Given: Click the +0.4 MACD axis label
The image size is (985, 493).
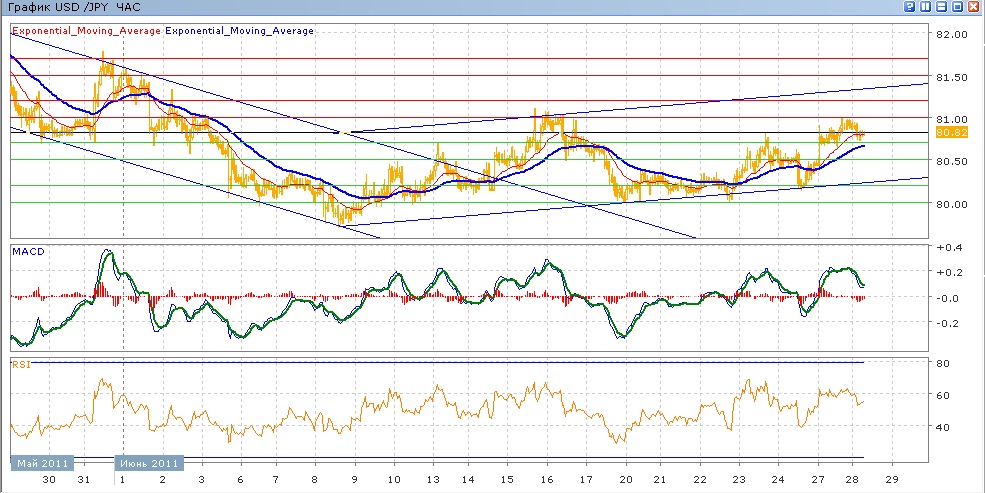Looking at the screenshot, I should point(947,247).
